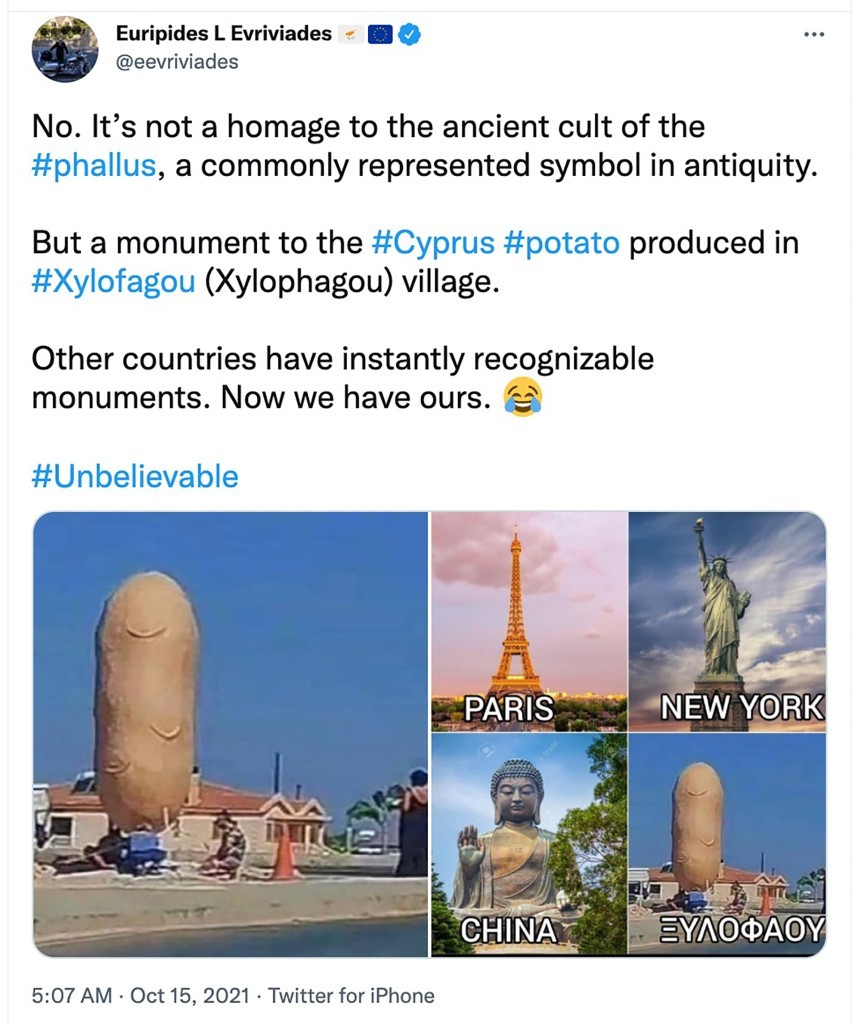This screenshot has width=861, height=1024.
Task: Click the Twitter for iPhone source label
Action: coord(352,995)
